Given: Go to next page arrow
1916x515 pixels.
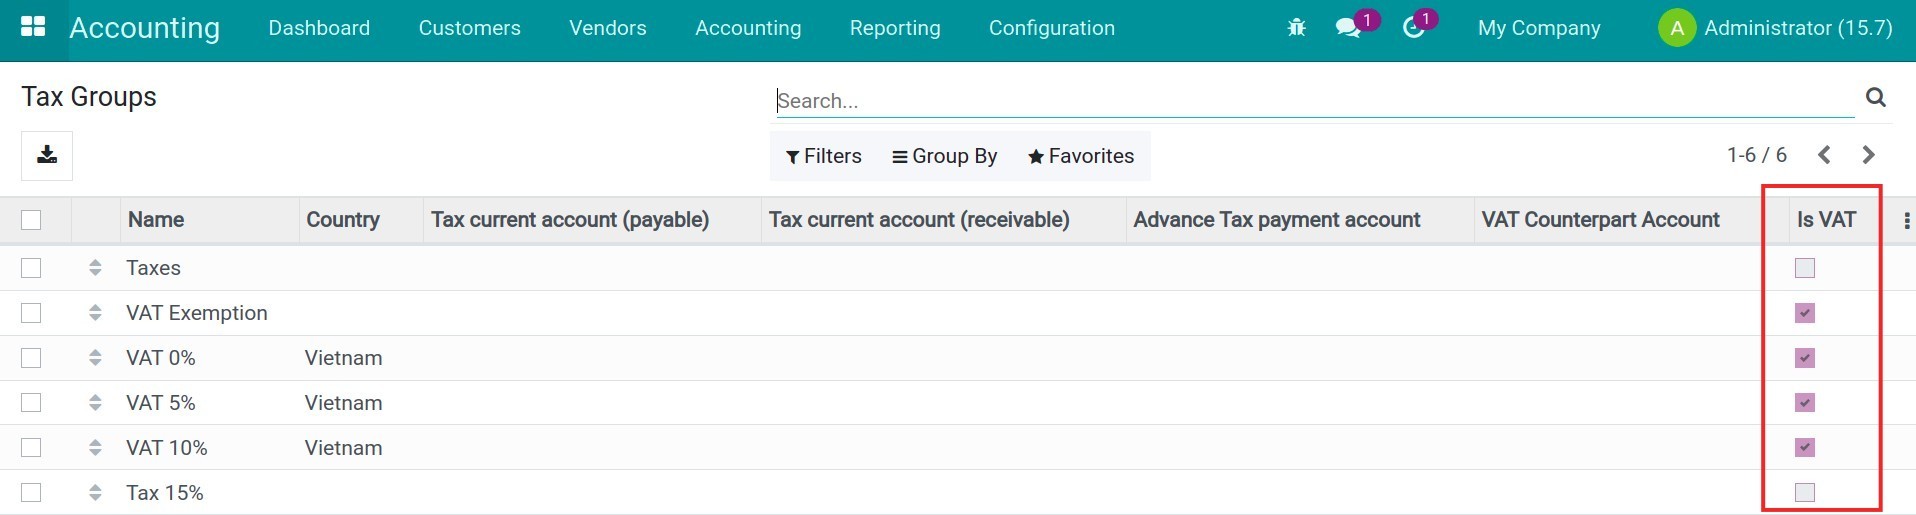Looking at the screenshot, I should 1868,155.
